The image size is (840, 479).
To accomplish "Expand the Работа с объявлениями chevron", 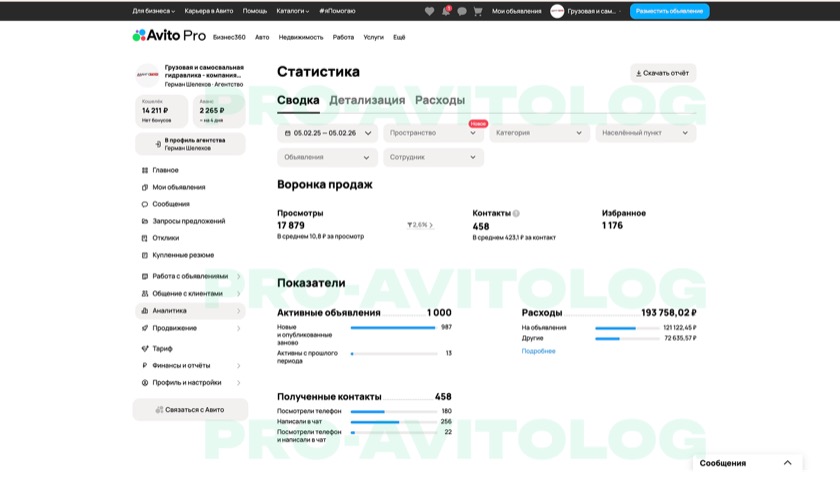I will (x=238, y=276).
